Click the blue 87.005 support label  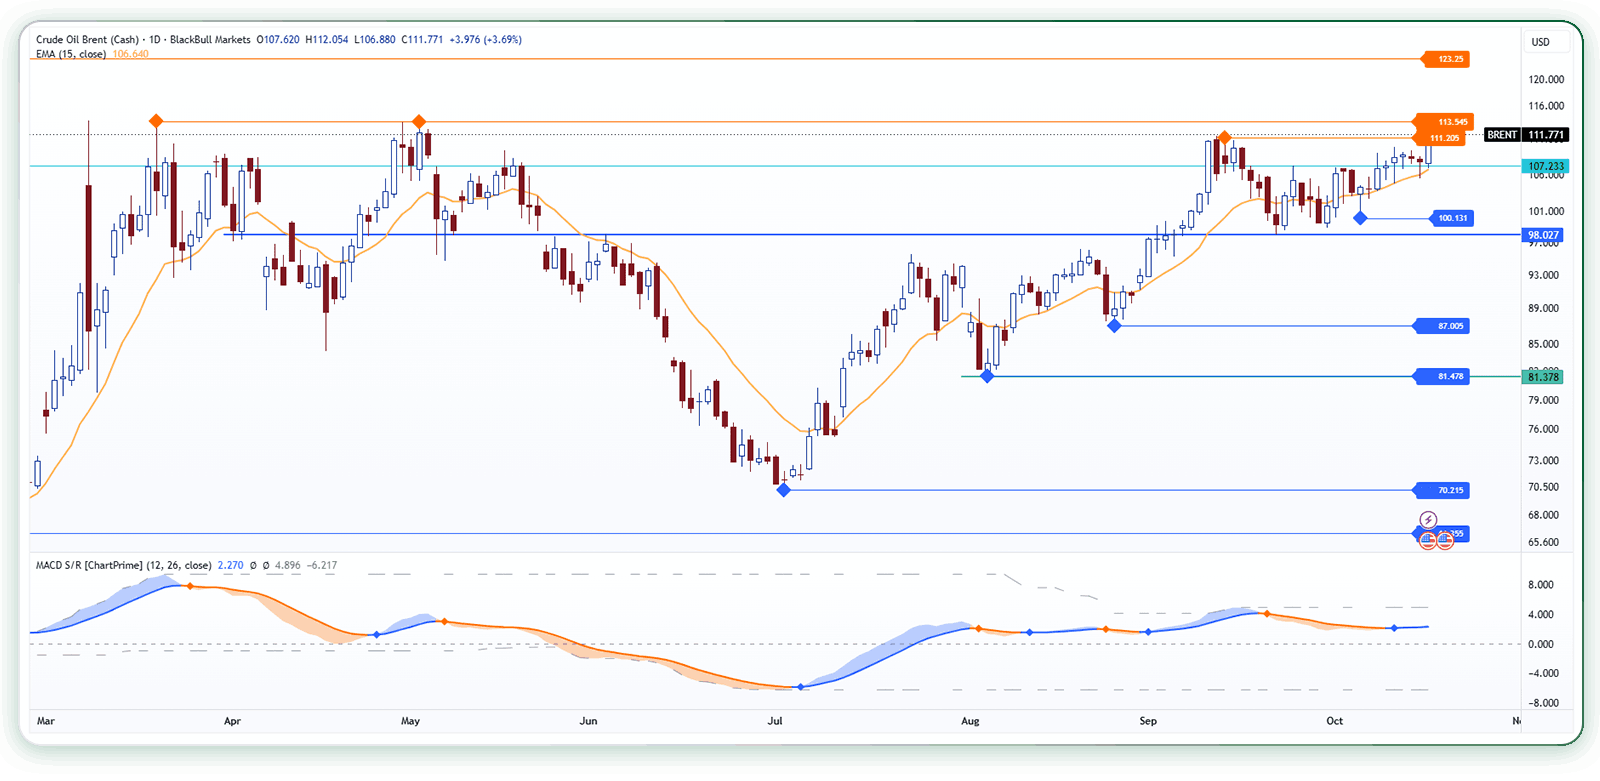click(x=1444, y=326)
